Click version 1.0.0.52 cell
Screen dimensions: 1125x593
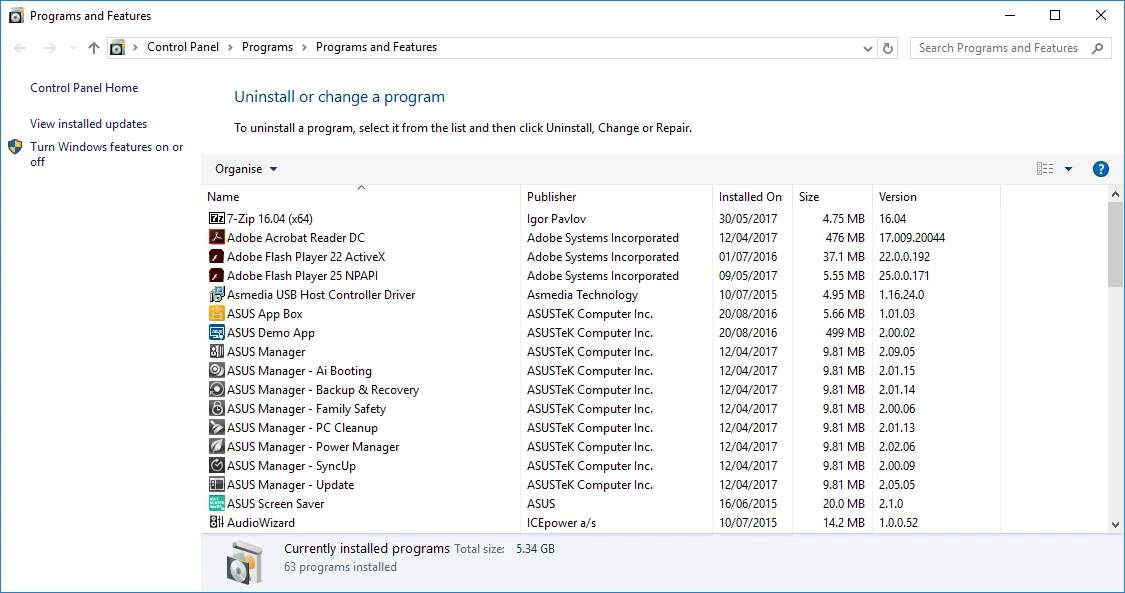pos(898,523)
